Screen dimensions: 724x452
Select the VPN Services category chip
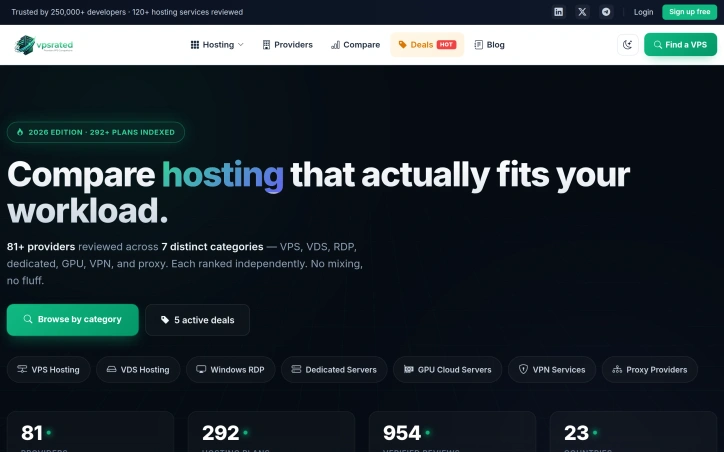point(552,369)
